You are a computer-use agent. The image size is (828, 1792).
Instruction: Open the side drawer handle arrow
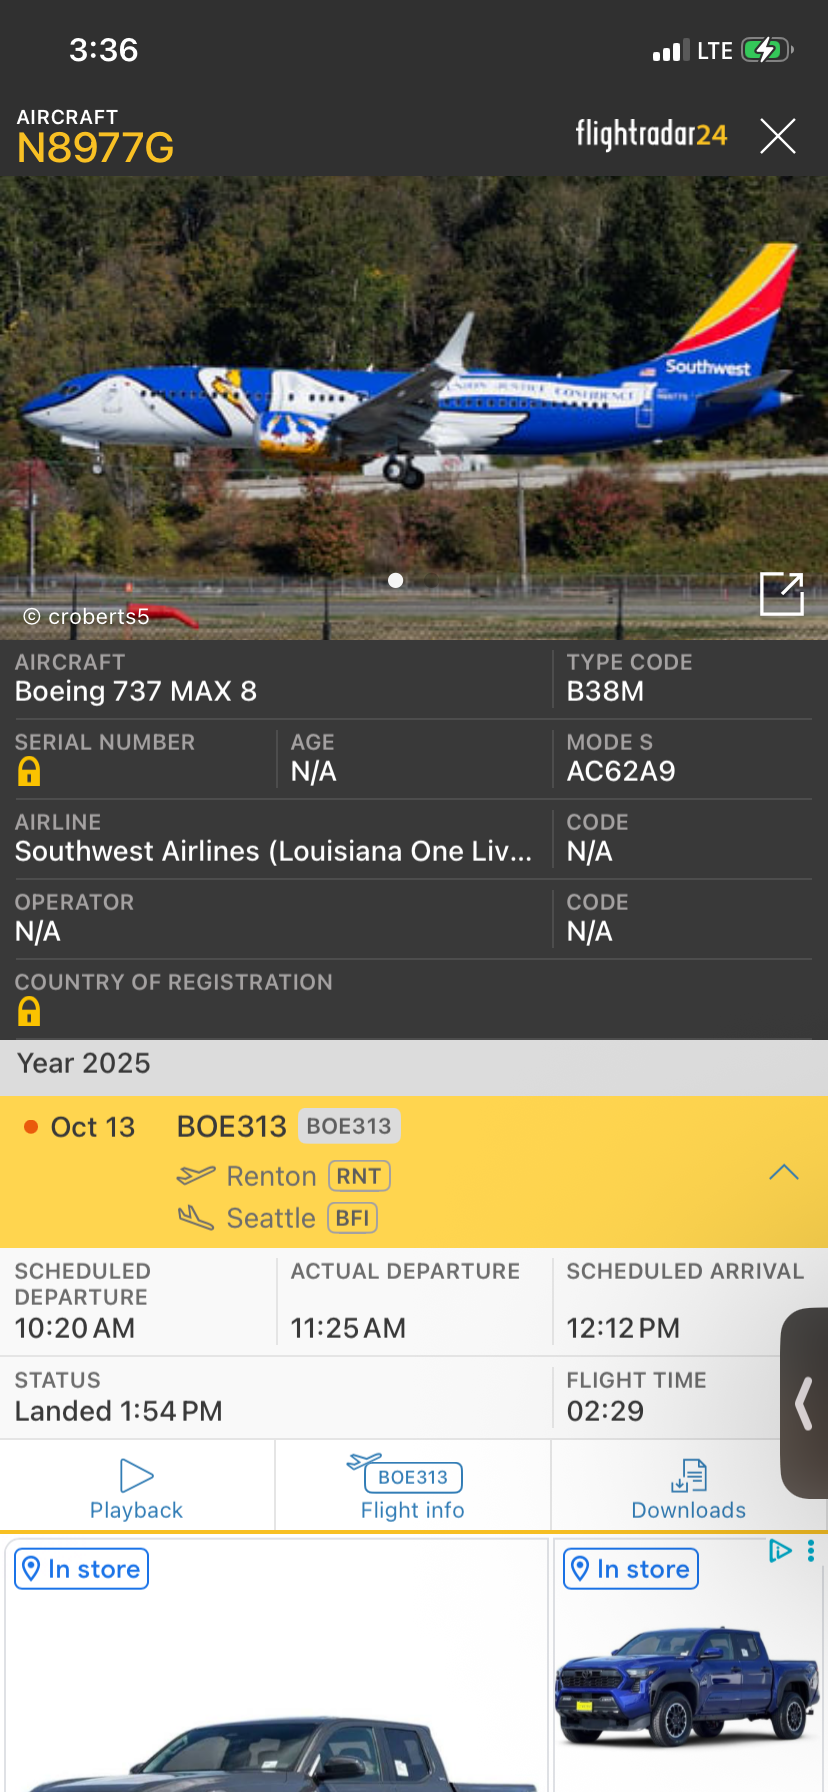tap(804, 1403)
